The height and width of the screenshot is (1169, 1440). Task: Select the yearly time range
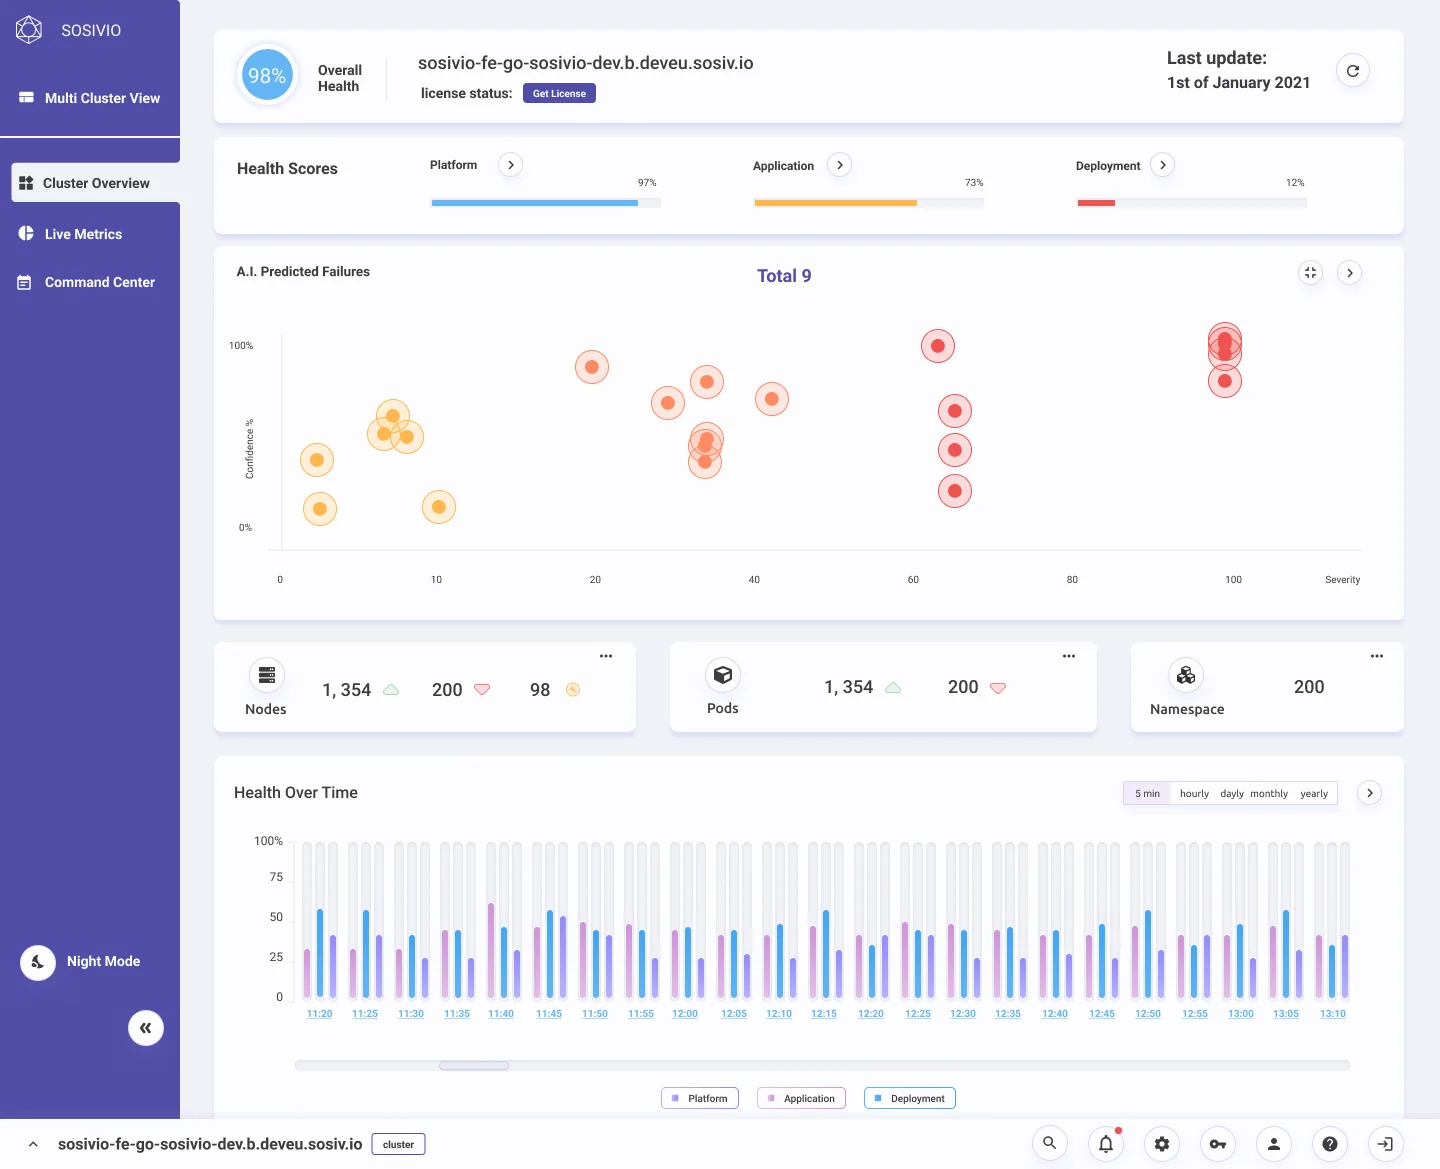pos(1314,794)
